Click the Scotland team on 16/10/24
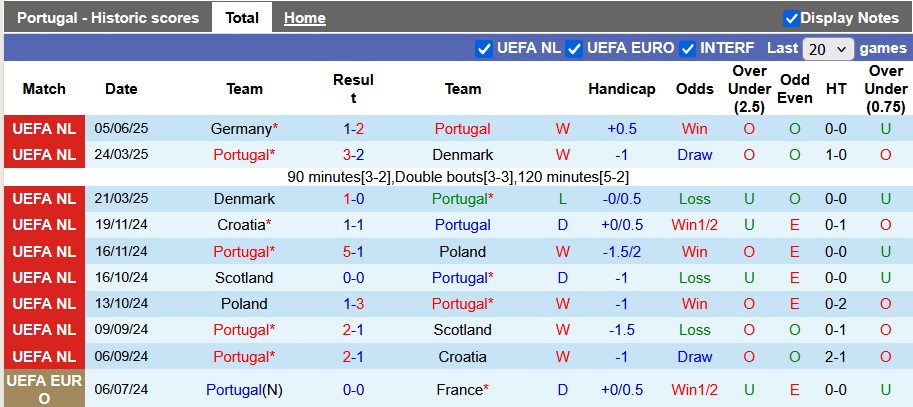Screen dimensions: 913x407 244,278
